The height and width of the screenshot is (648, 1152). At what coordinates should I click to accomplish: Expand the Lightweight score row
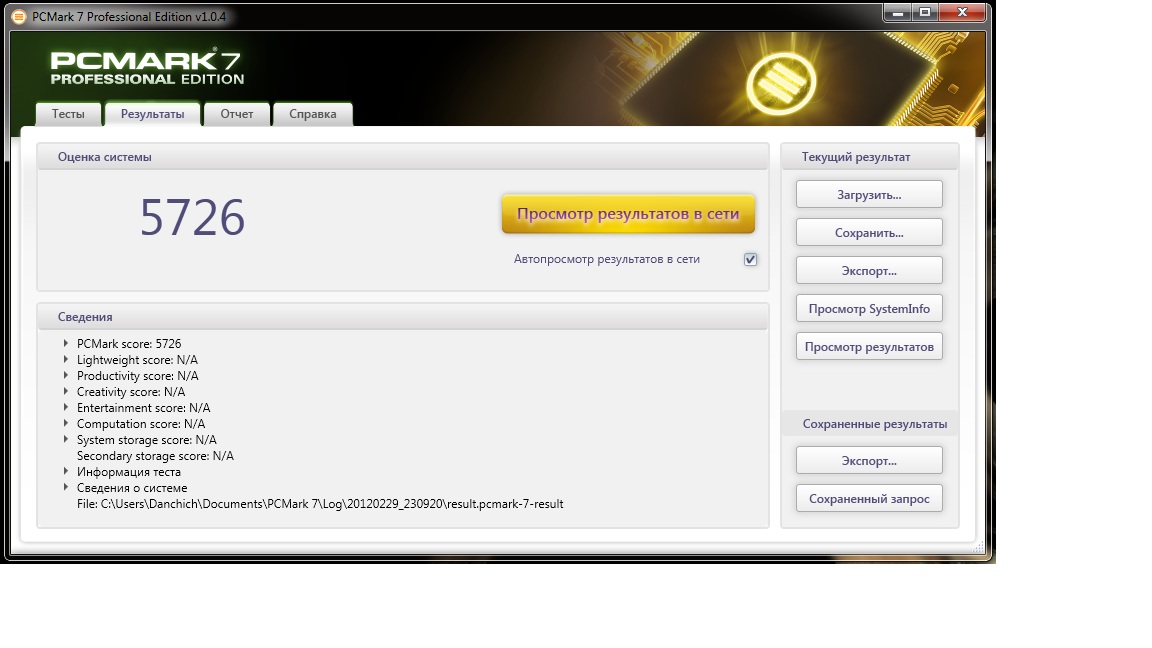66,359
